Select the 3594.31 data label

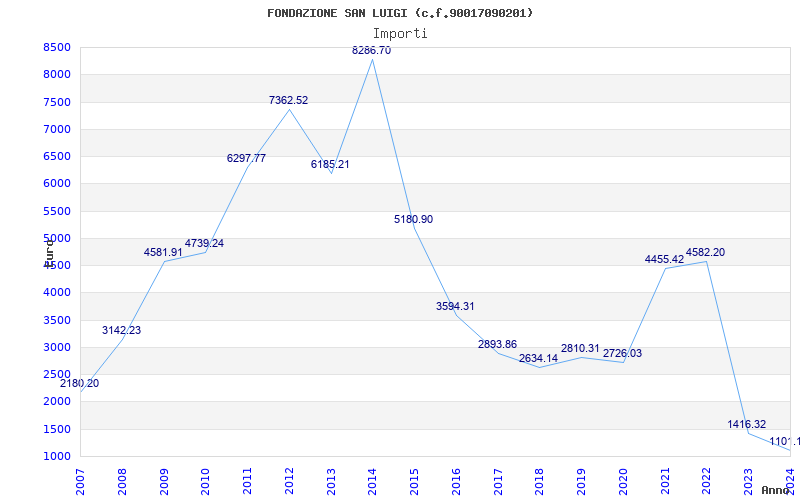click(x=455, y=306)
